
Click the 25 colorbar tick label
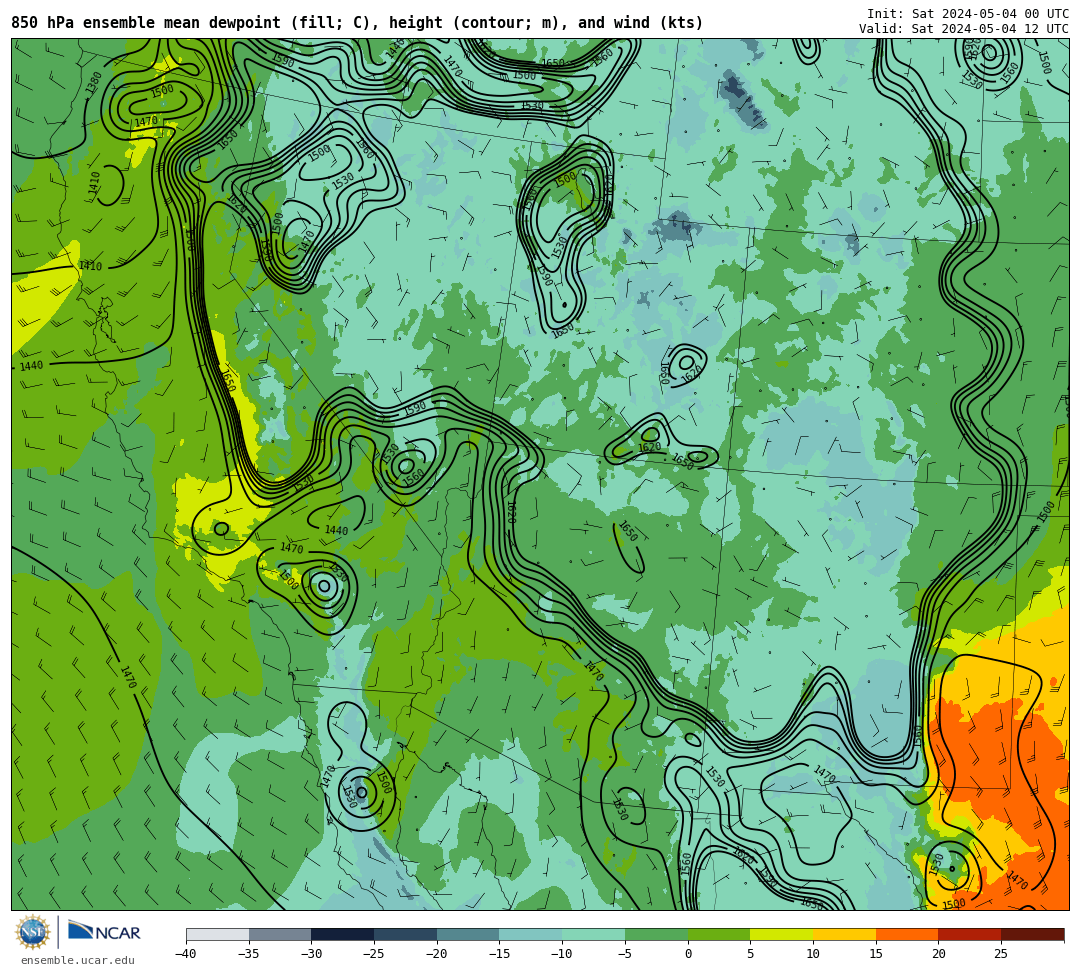tap(1001, 954)
